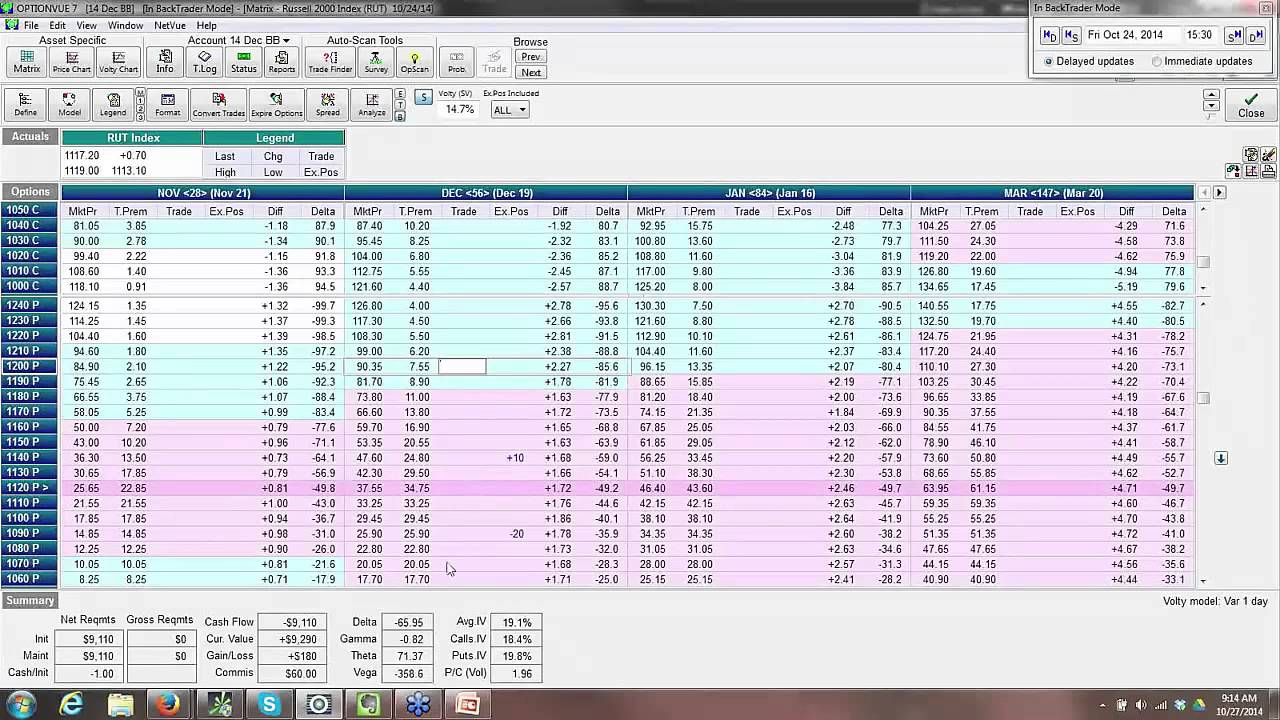Open Internet Explorer from taskbar
The width and height of the screenshot is (1280, 720).
(x=71, y=705)
